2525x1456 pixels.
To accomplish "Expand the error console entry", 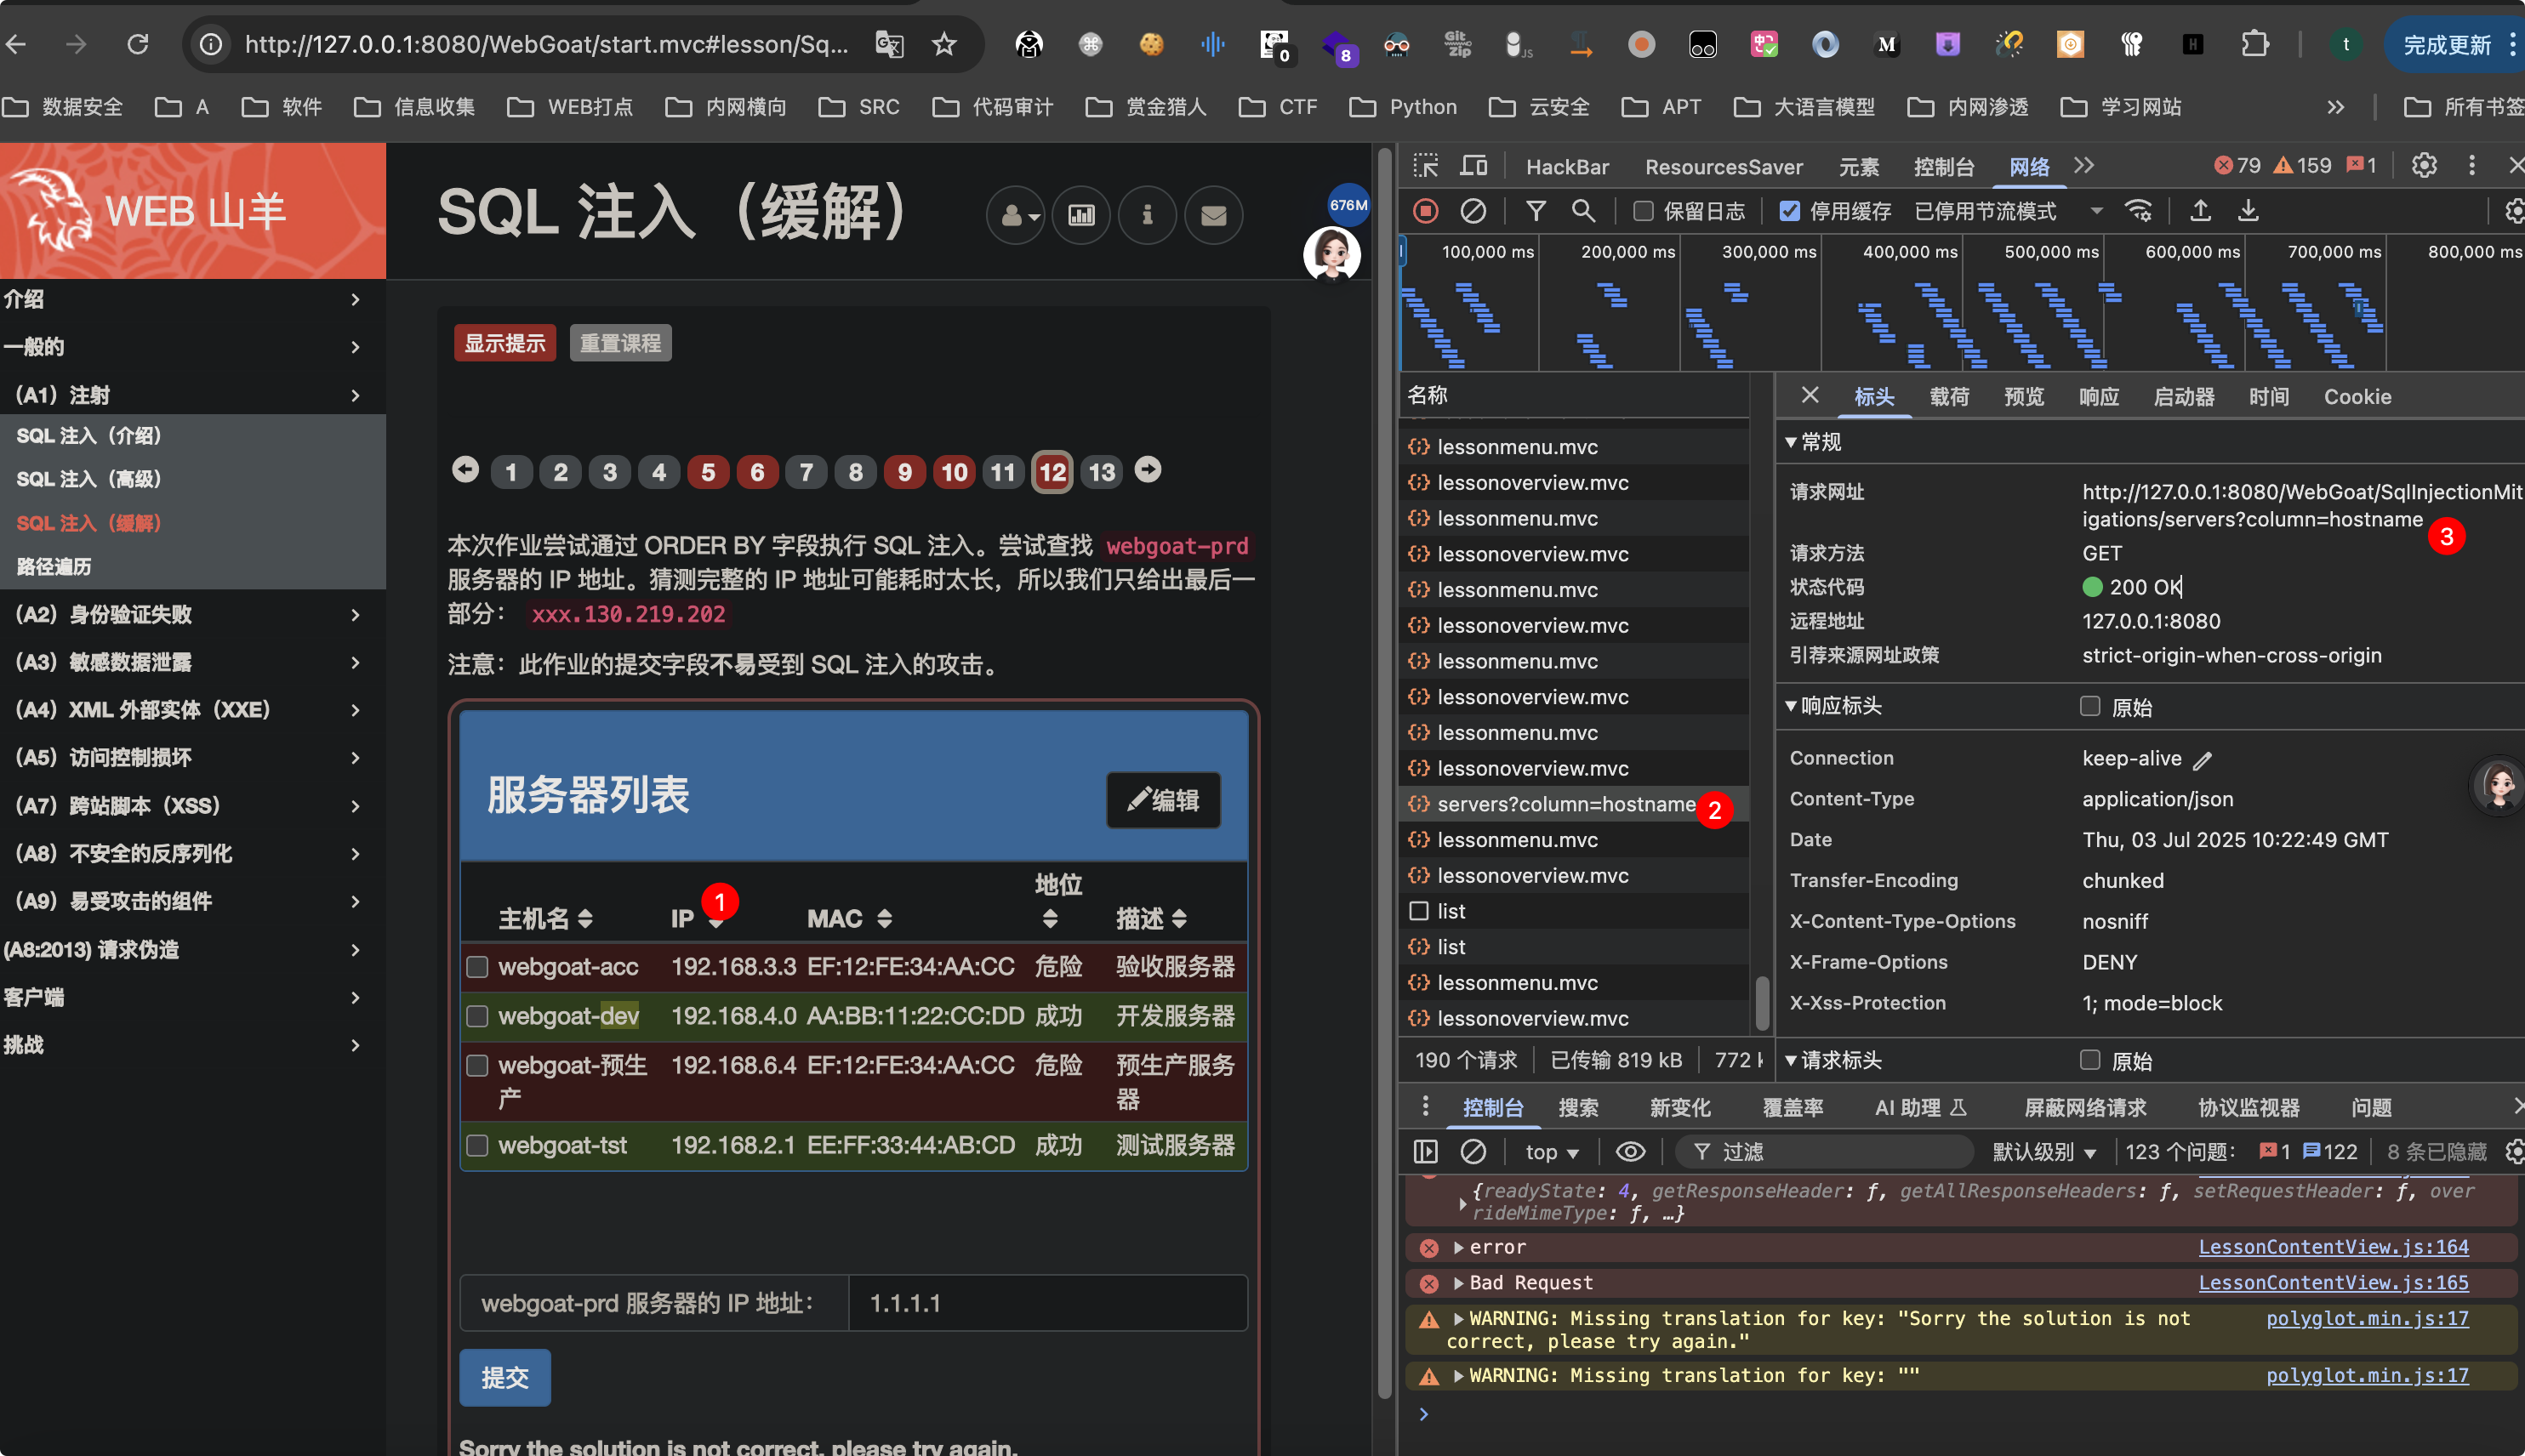I will (1459, 1247).
